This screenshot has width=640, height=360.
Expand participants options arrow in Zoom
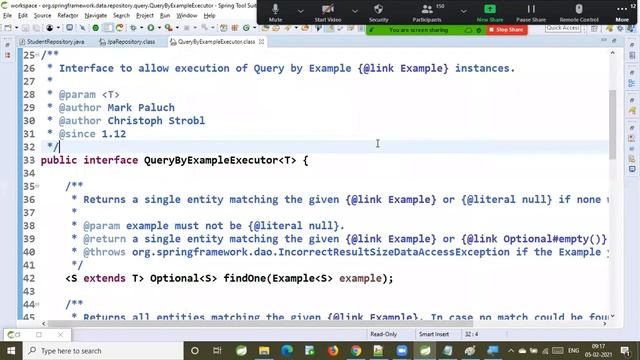click(463, 11)
